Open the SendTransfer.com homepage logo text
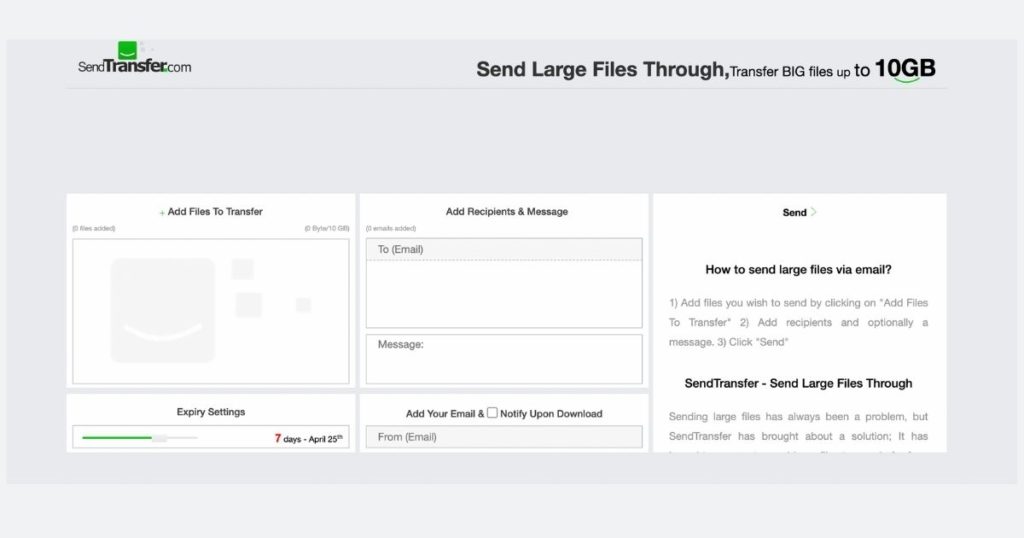 coord(135,67)
